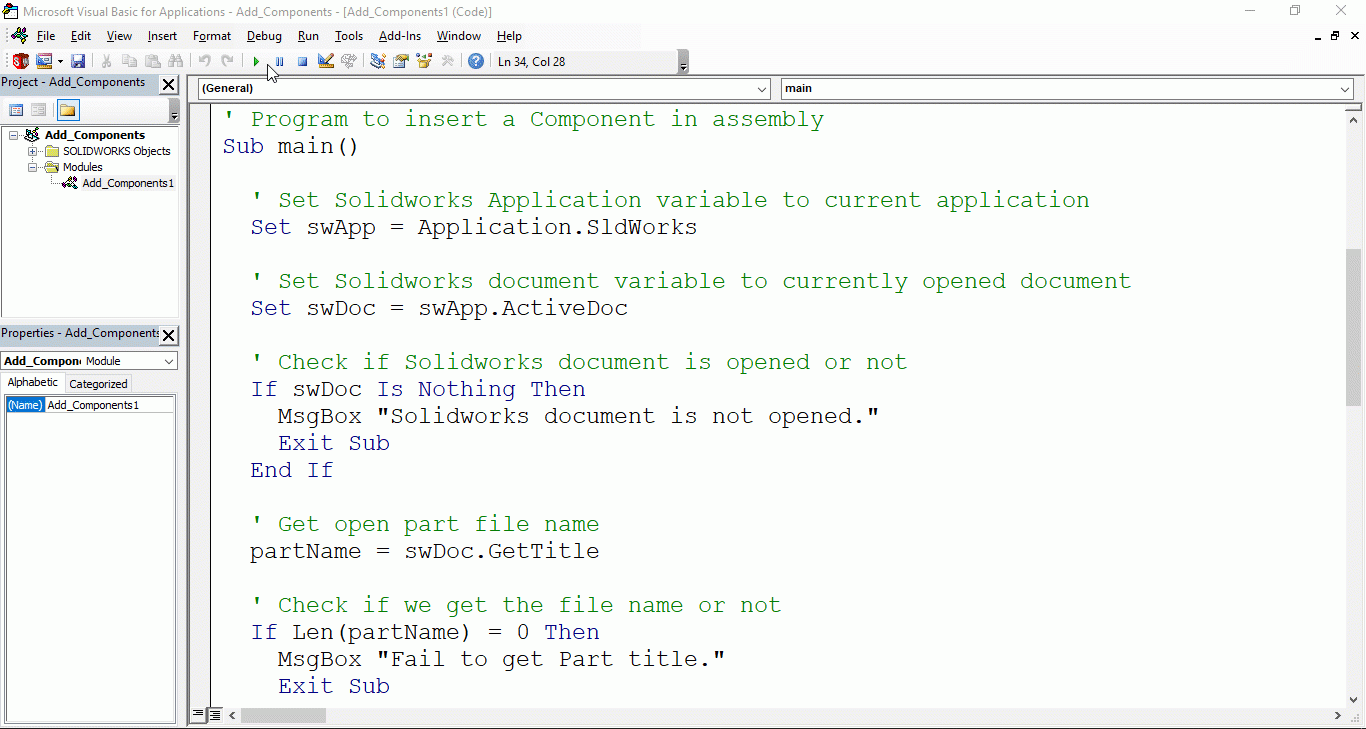1366x729 pixels.
Task: Open the Object Browser icon
Action: [x=424, y=61]
